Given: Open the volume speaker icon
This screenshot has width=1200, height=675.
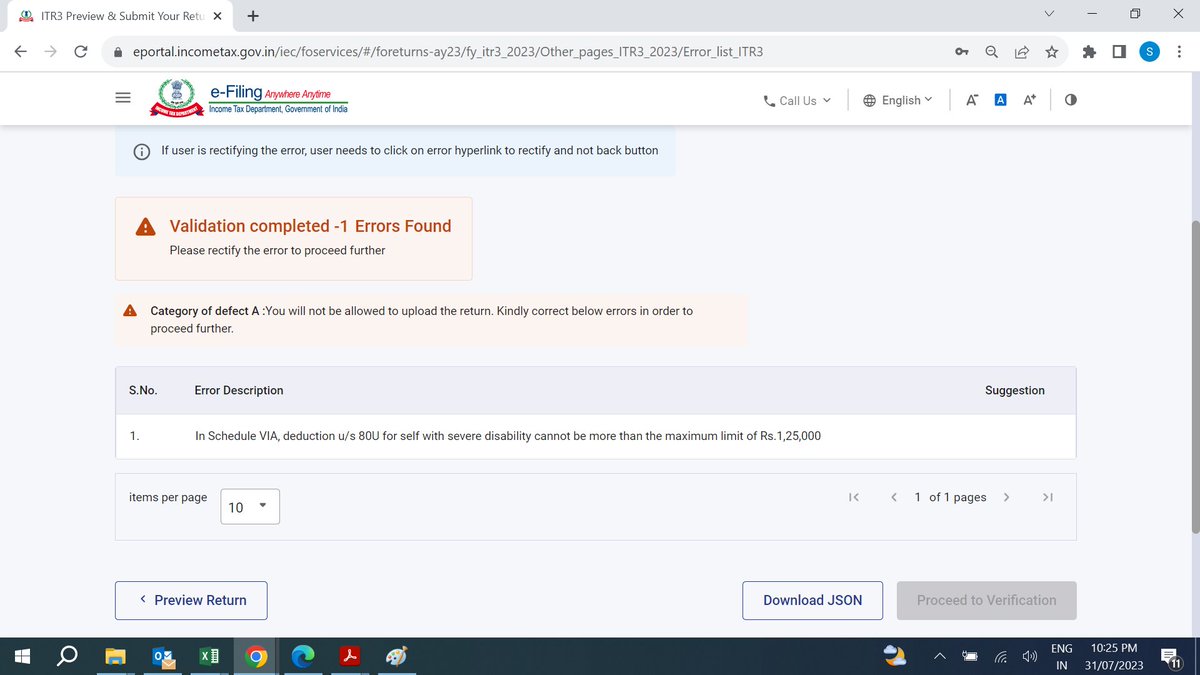Looking at the screenshot, I should pos(1030,657).
